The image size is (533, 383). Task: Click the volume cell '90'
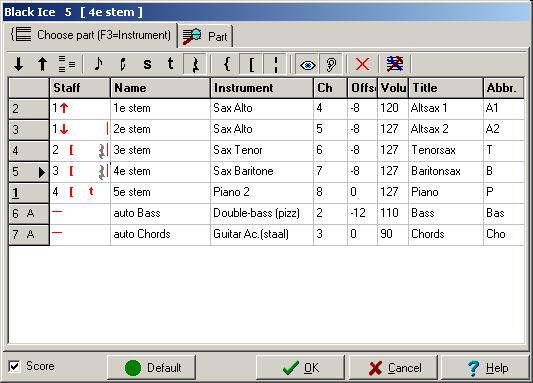coord(393,234)
